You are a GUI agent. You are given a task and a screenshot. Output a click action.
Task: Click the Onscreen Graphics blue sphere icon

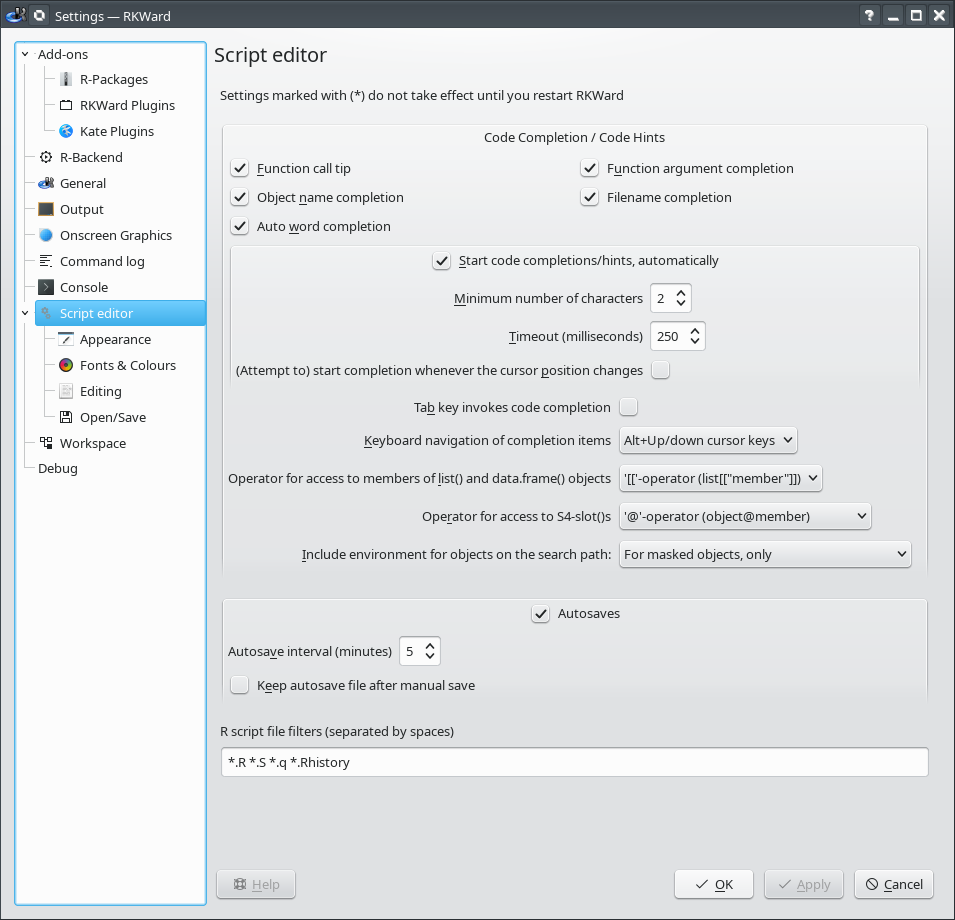[x=46, y=235]
